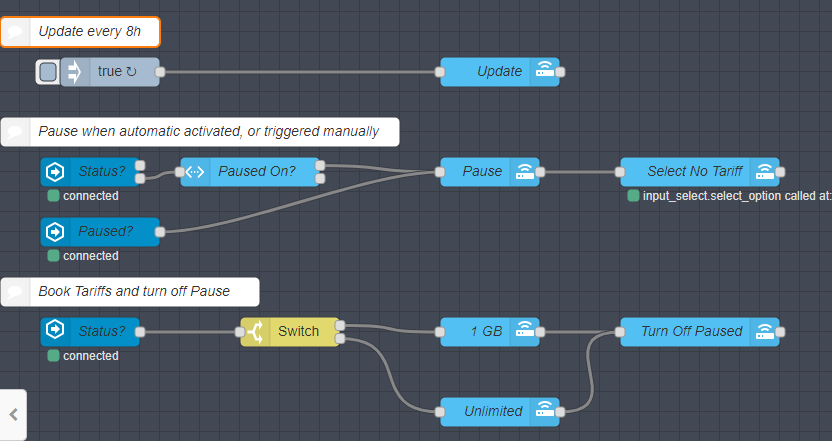The height and width of the screenshot is (441, 832).
Task: Click the router icon on Pause node
Action: (x=525, y=171)
